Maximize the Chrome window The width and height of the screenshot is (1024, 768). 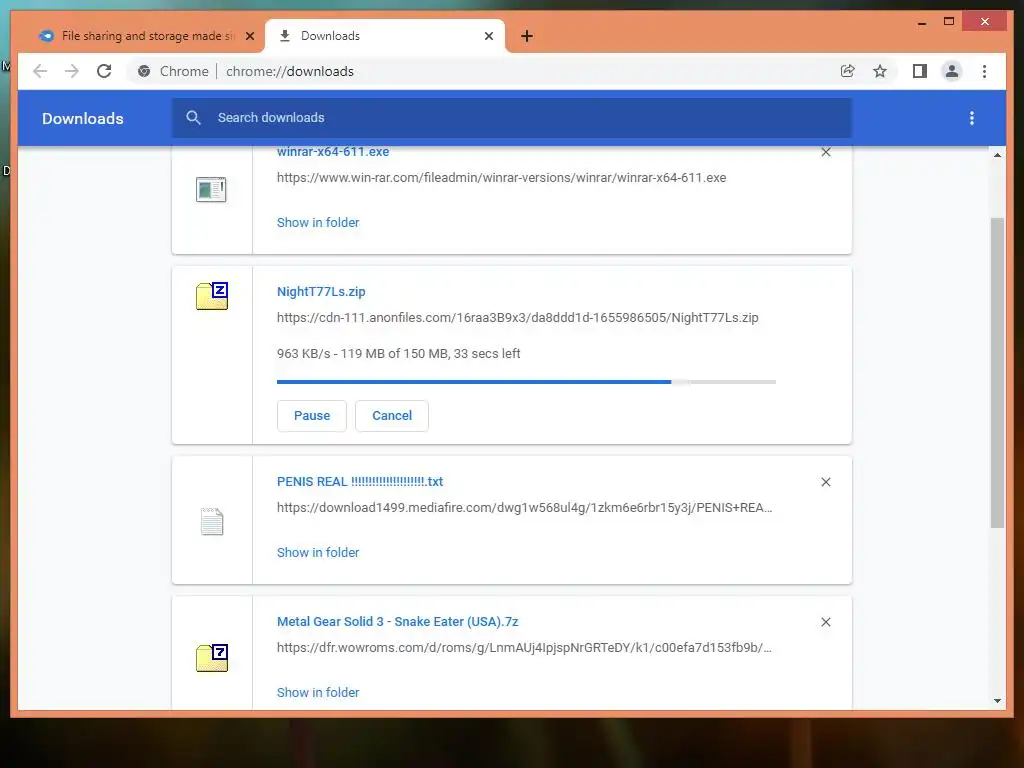point(949,22)
